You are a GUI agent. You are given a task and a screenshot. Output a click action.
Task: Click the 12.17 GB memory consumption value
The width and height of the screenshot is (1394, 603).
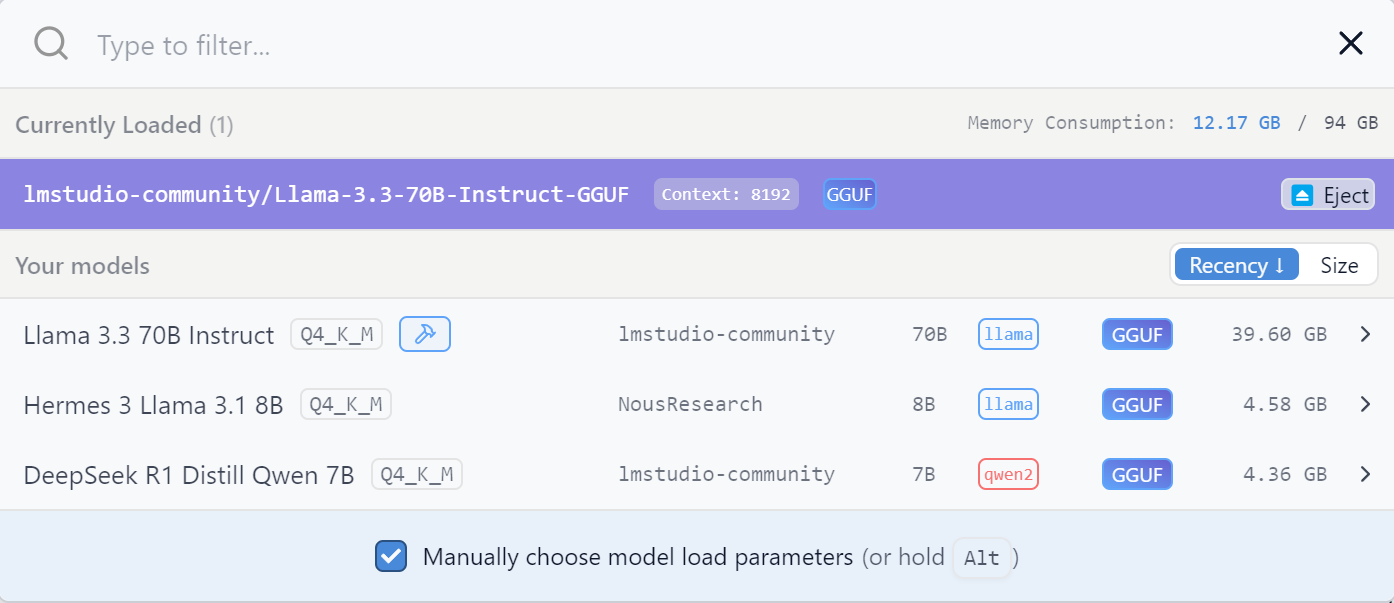[1236, 123]
